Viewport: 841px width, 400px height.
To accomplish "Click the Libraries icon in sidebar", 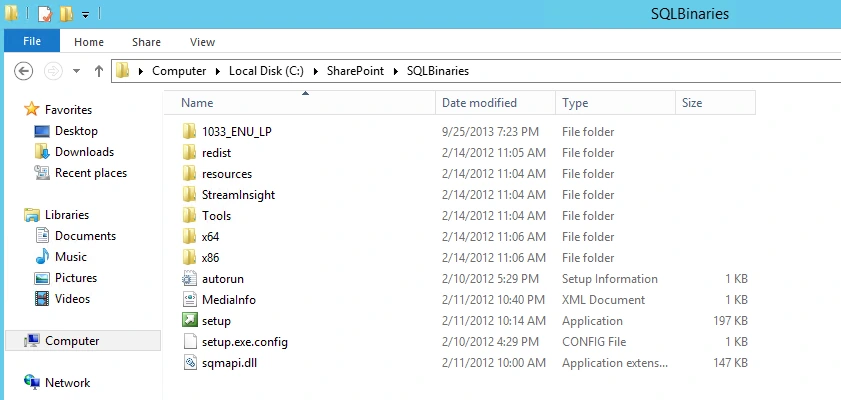I will (x=32, y=215).
